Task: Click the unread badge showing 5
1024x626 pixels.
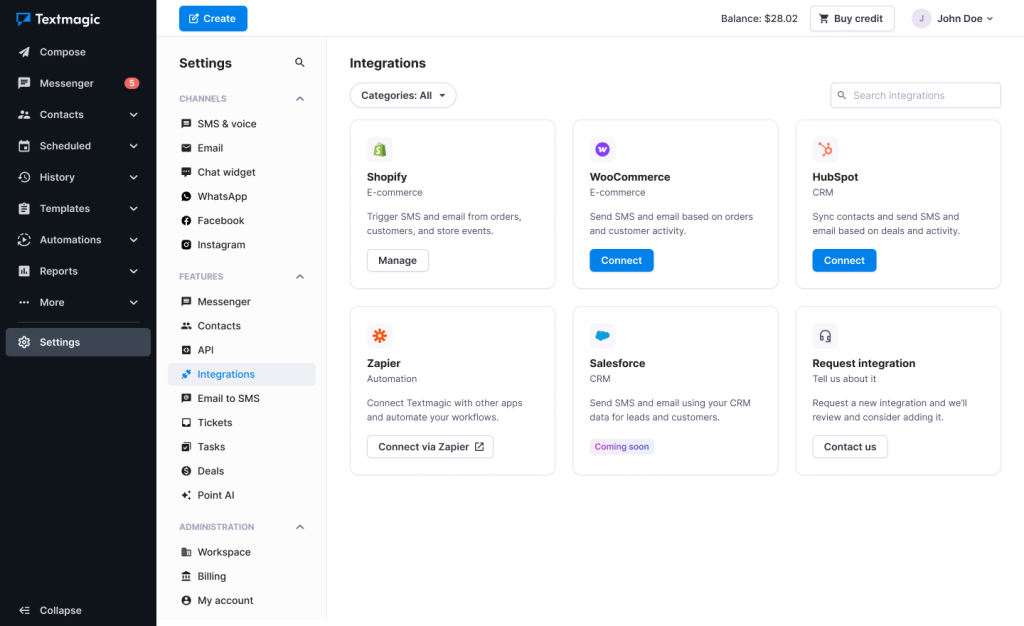Action: [x=132, y=83]
